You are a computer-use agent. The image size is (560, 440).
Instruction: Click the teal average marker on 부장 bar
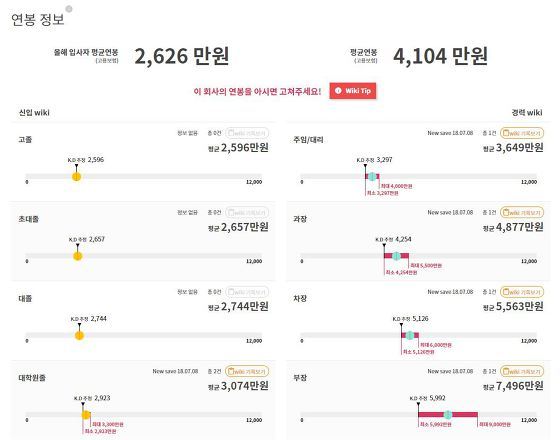pyautogui.click(x=448, y=415)
